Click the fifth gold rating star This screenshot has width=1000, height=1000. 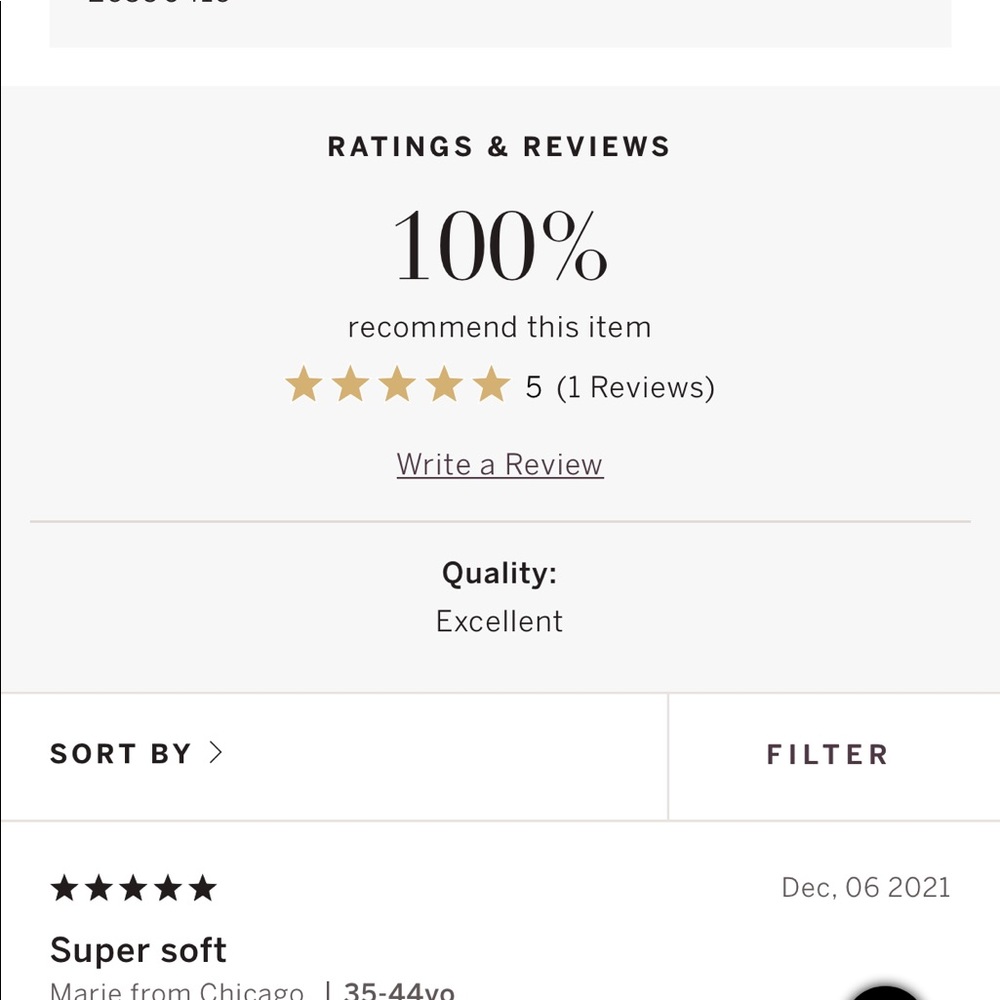[x=492, y=384]
